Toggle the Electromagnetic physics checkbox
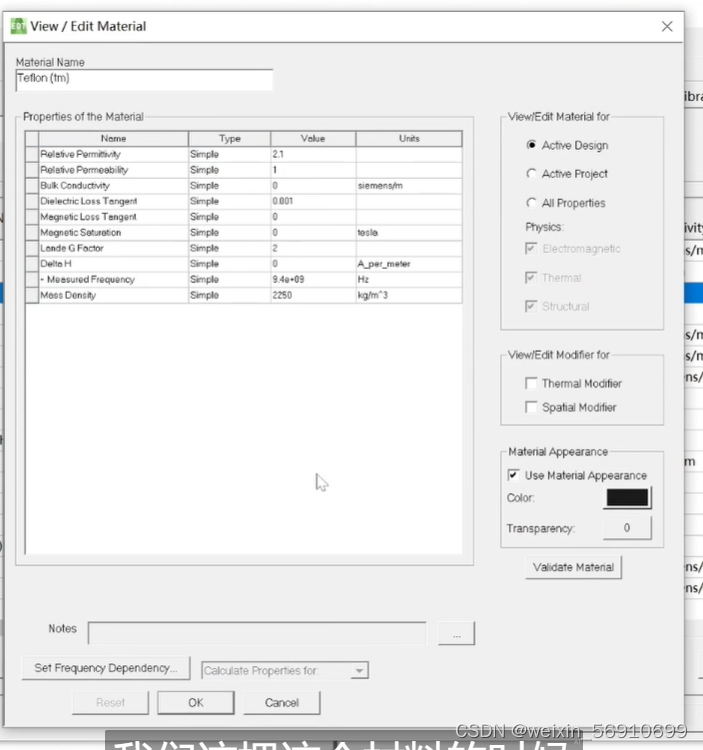Viewport: 703px width, 750px height. 531,249
